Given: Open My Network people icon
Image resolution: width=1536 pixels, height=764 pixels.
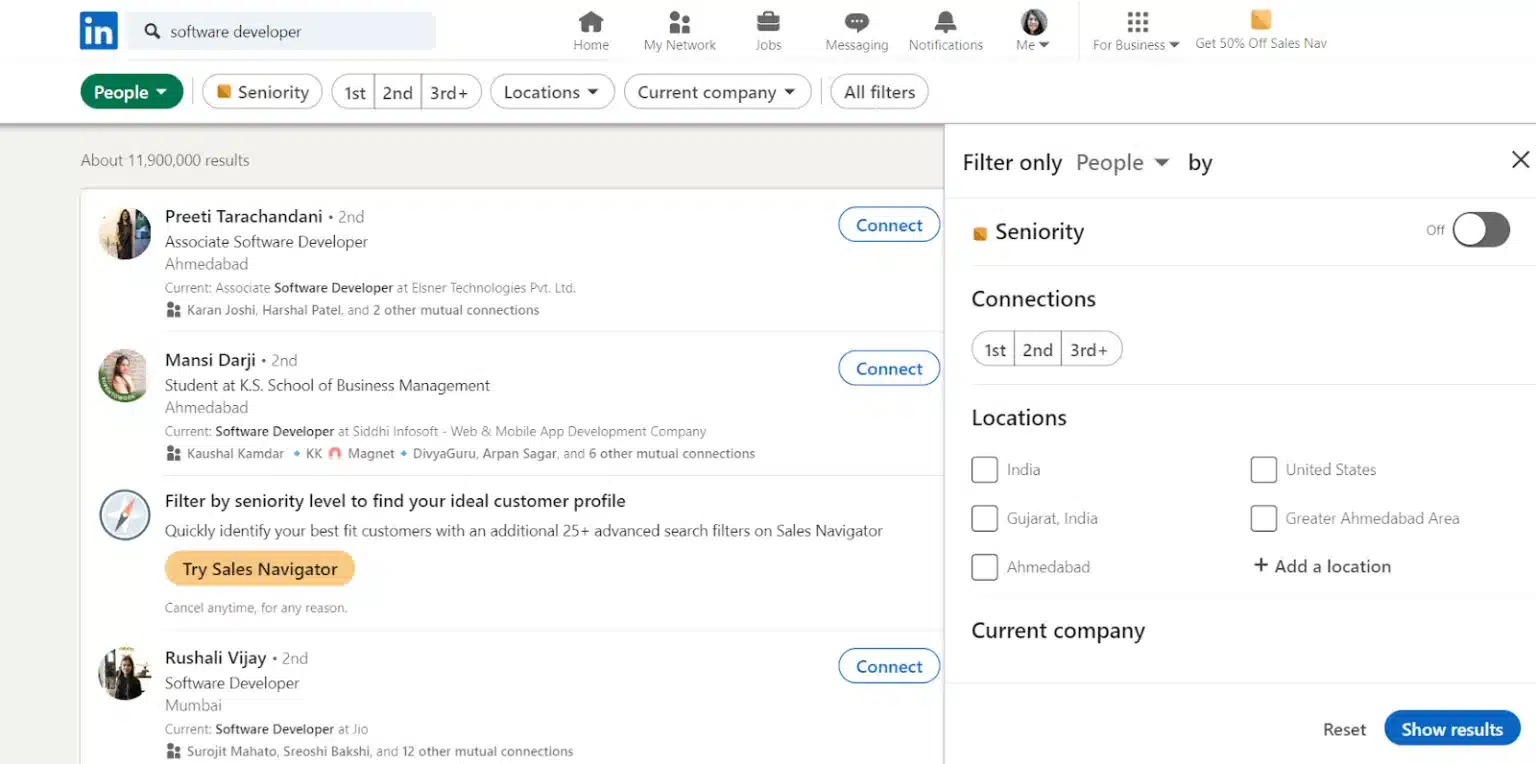Looking at the screenshot, I should tap(680, 21).
